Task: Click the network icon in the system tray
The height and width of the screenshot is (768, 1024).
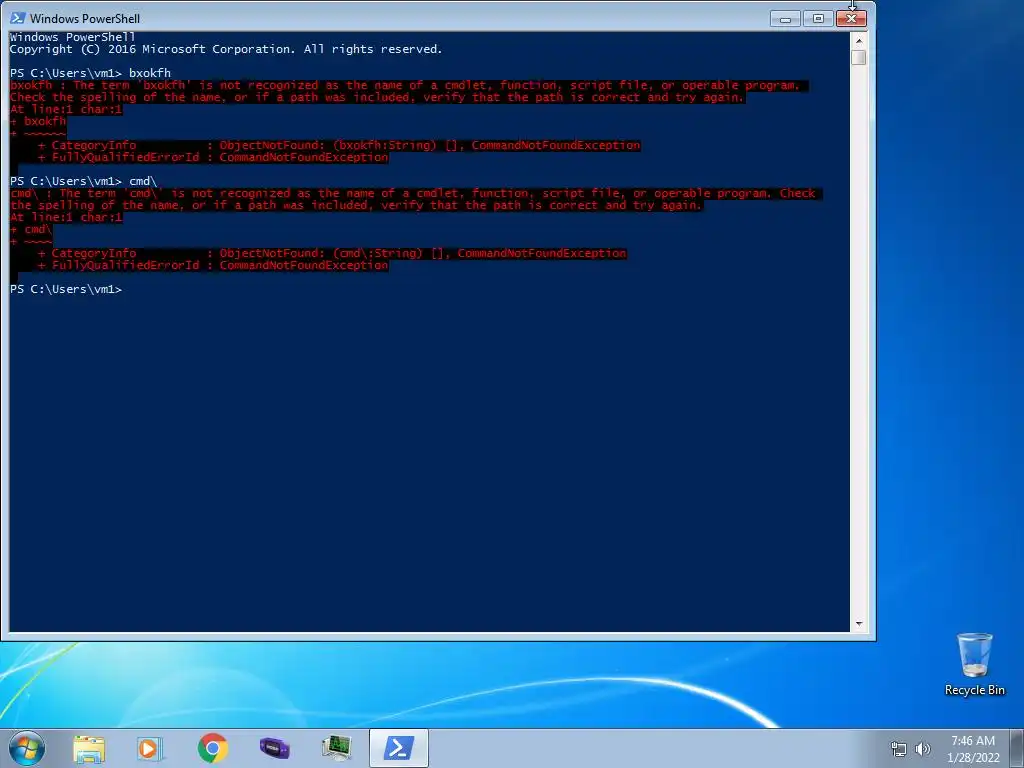Action: [x=899, y=749]
